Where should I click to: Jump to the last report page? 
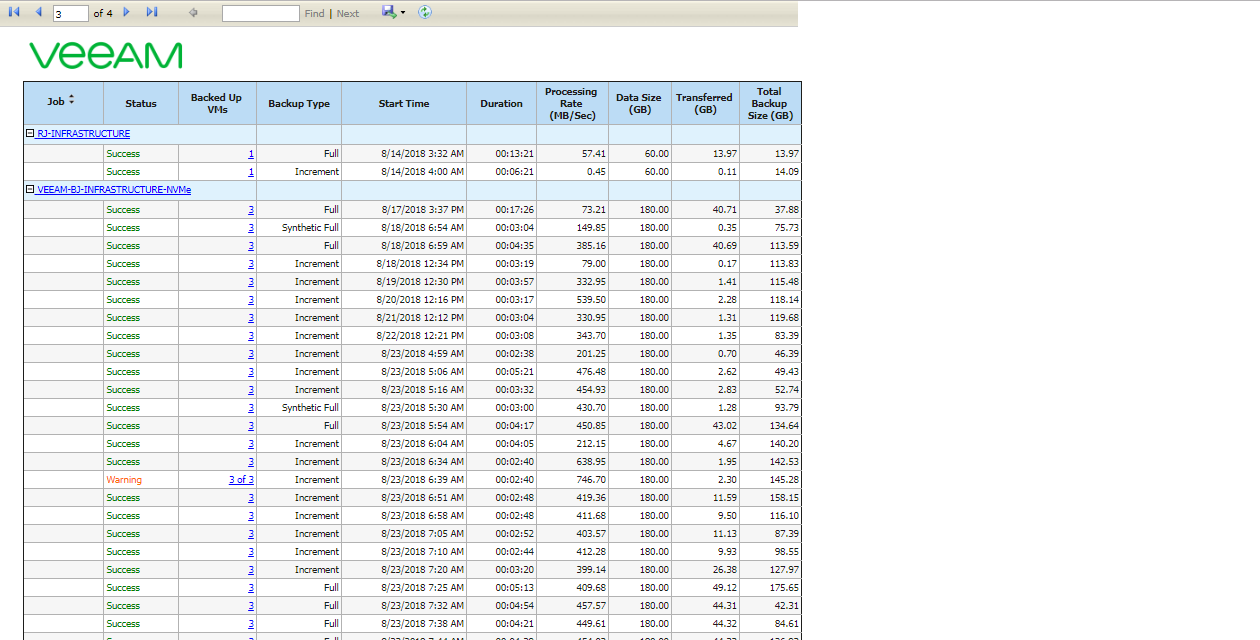coord(152,12)
